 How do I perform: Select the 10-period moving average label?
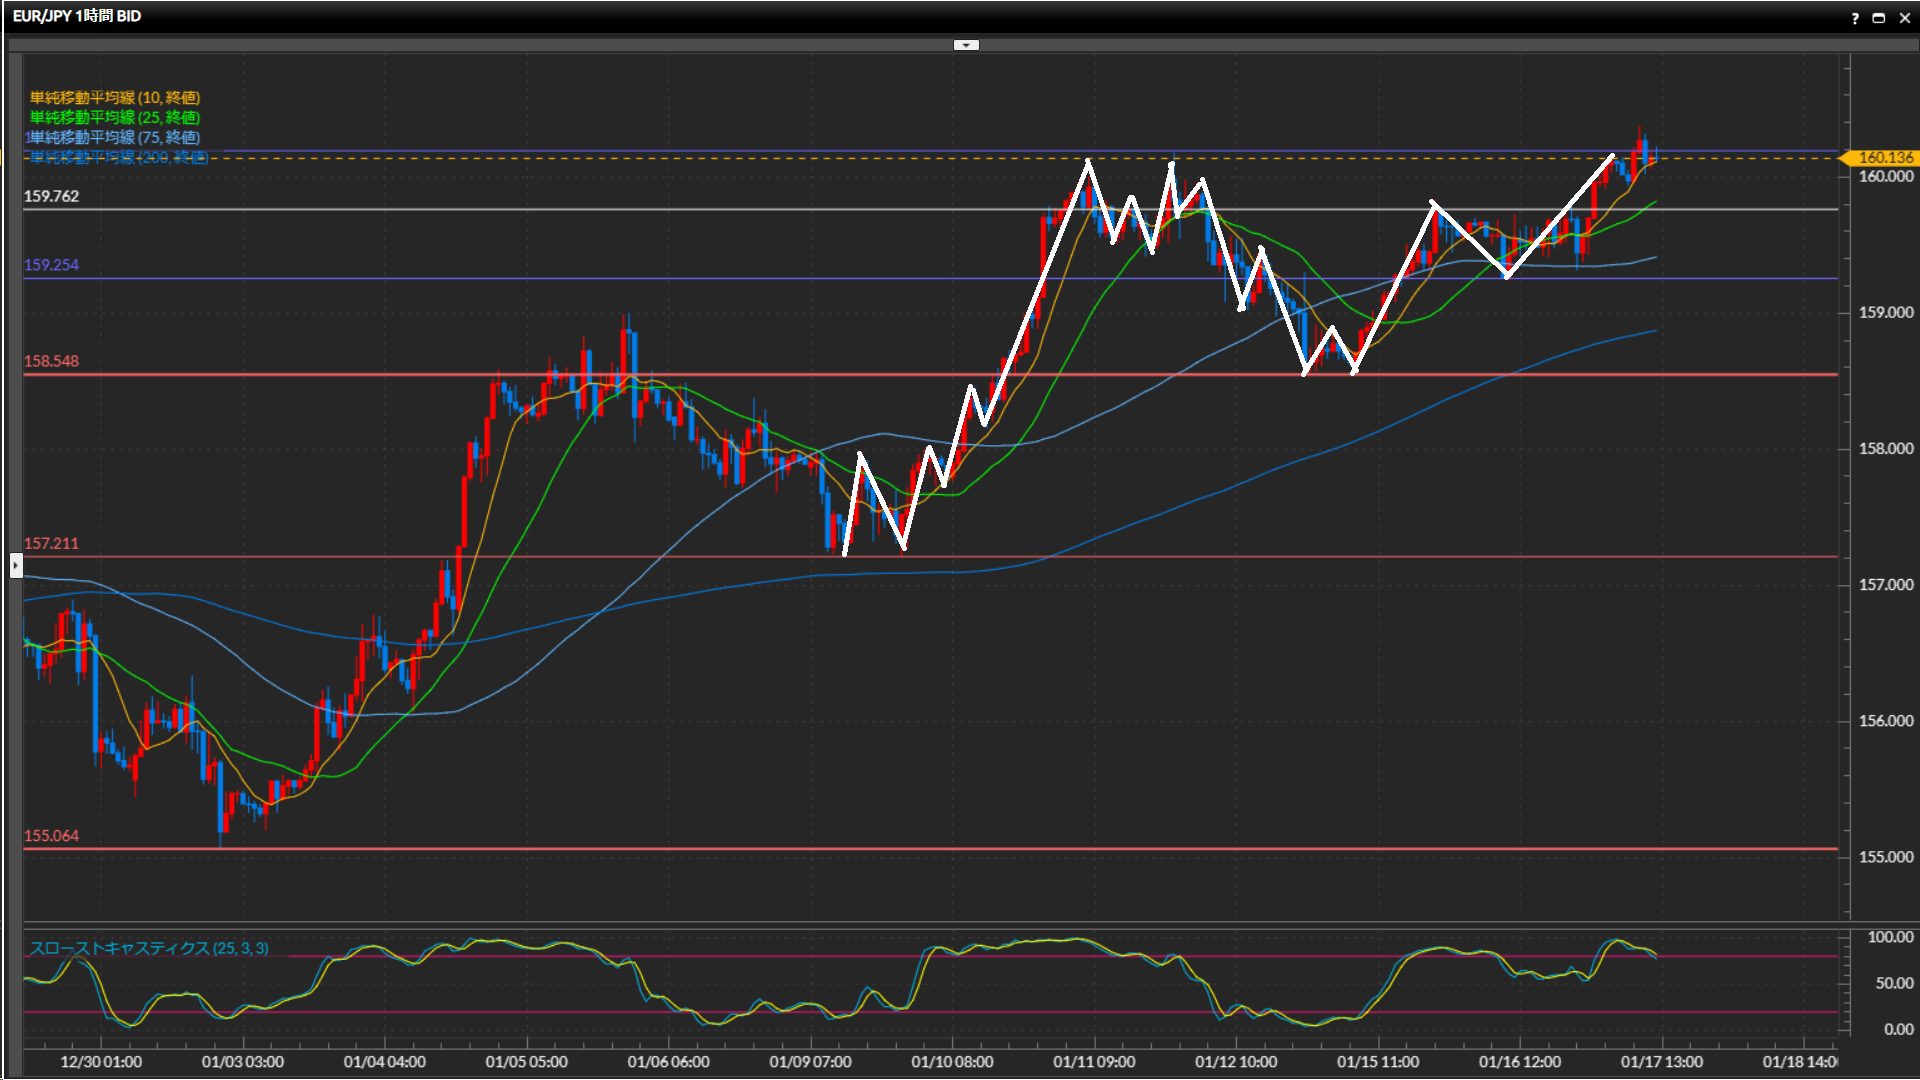click(x=115, y=97)
